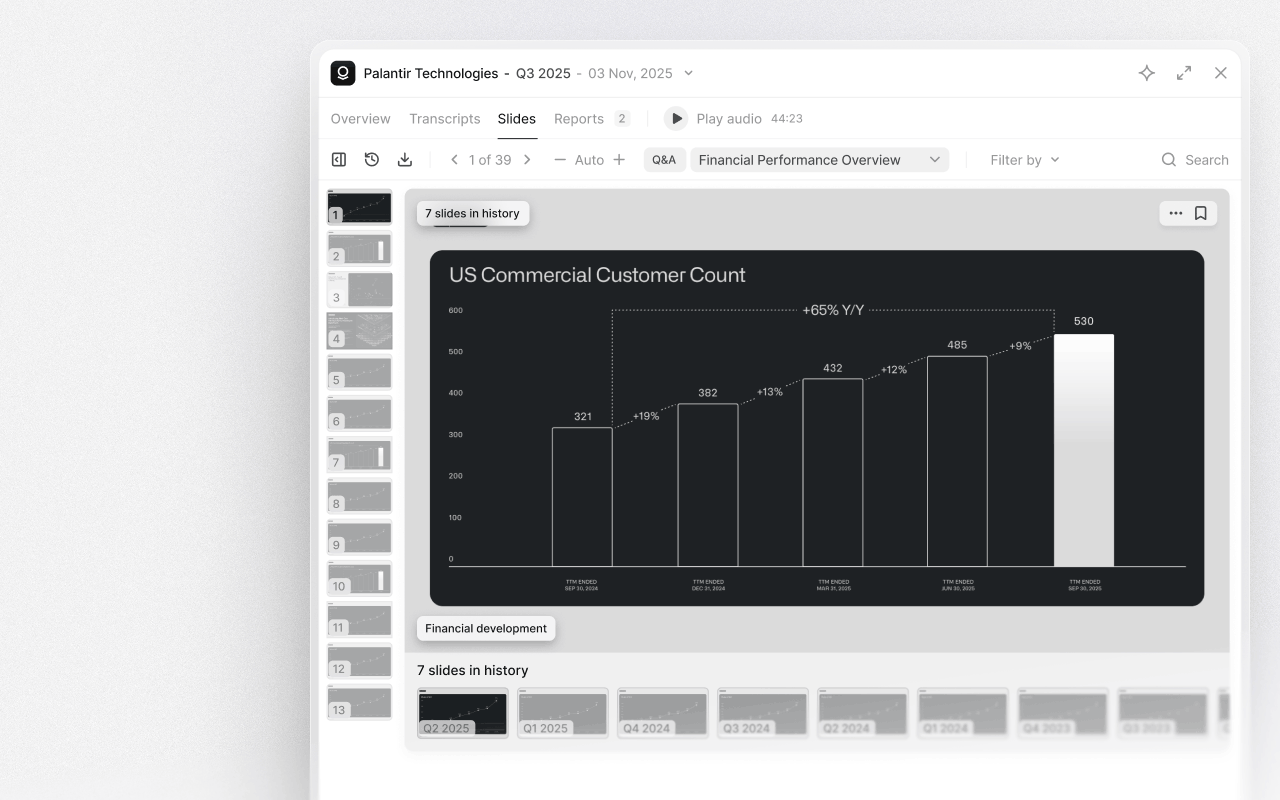Zoom in with the plus icon

coord(619,160)
